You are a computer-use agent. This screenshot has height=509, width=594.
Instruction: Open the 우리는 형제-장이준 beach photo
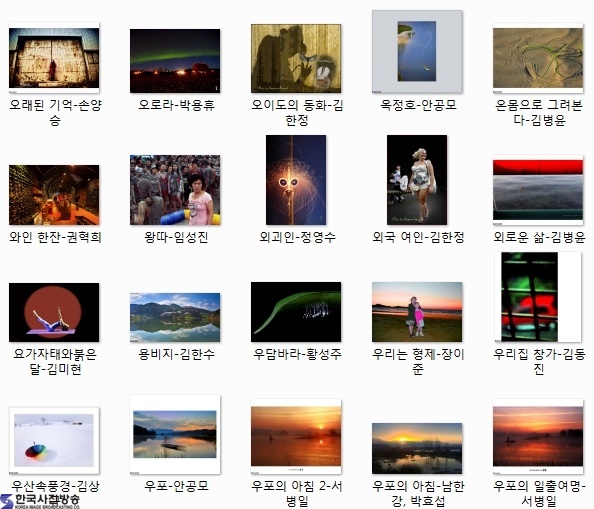coord(417,312)
